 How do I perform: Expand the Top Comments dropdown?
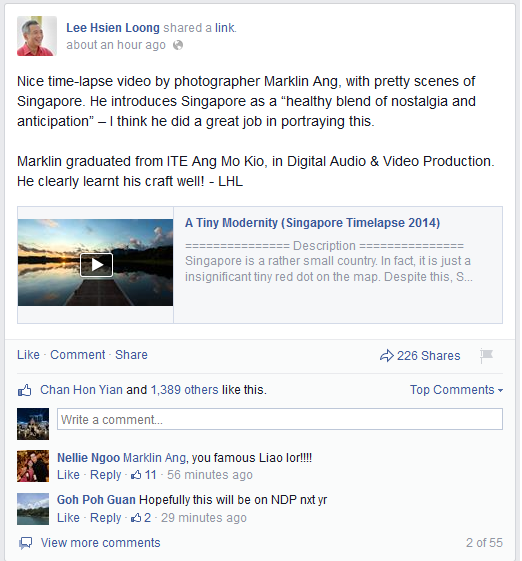pos(456,390)
